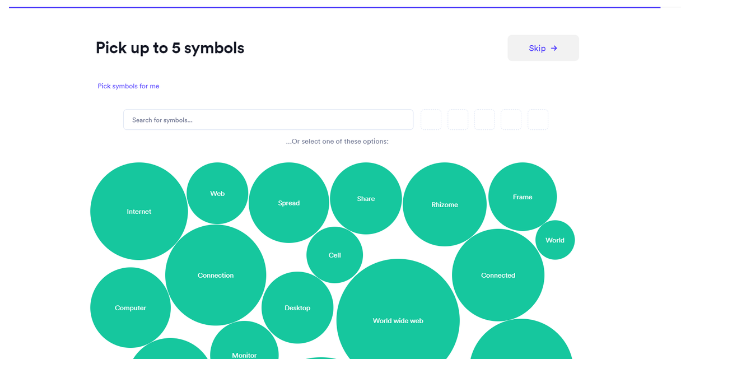Viewport: 735px width, 375px height.
Task: Click the first empty symbol slot
Action: 431,120
